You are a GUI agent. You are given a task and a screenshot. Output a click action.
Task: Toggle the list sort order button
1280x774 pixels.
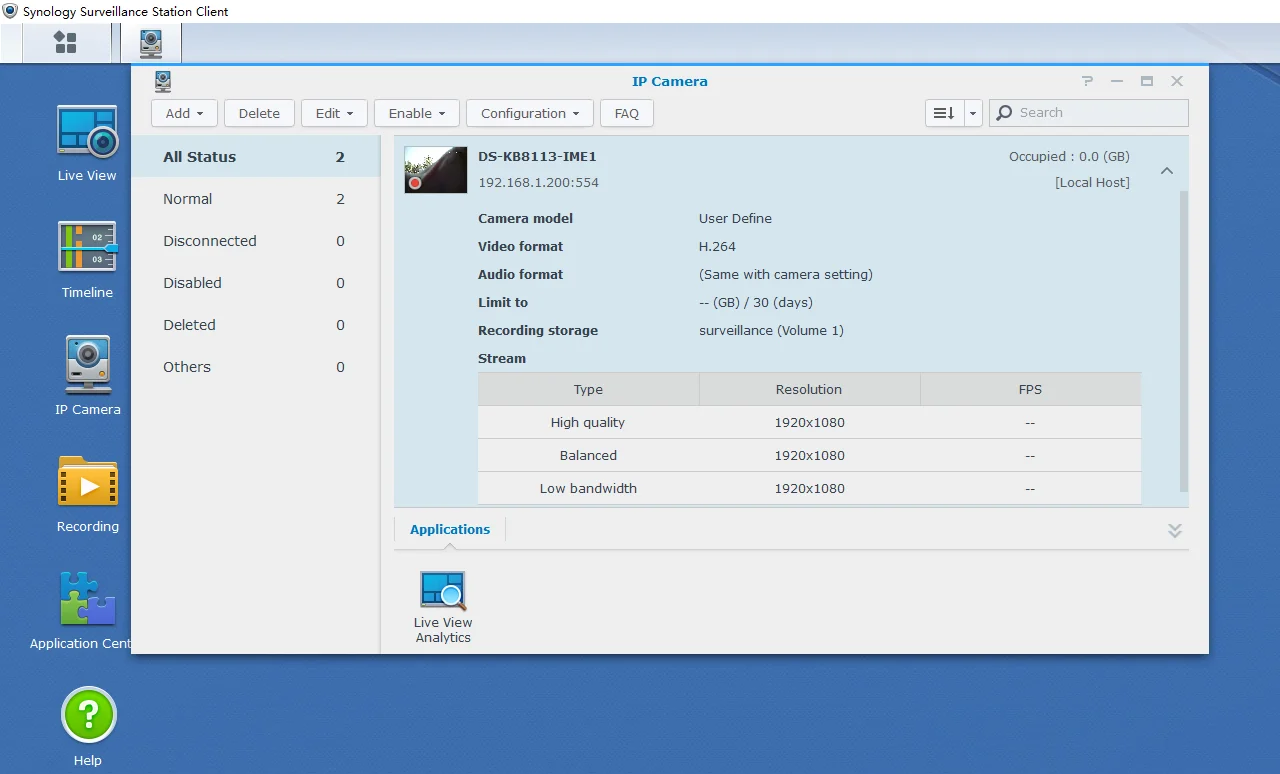coord(944,113)
